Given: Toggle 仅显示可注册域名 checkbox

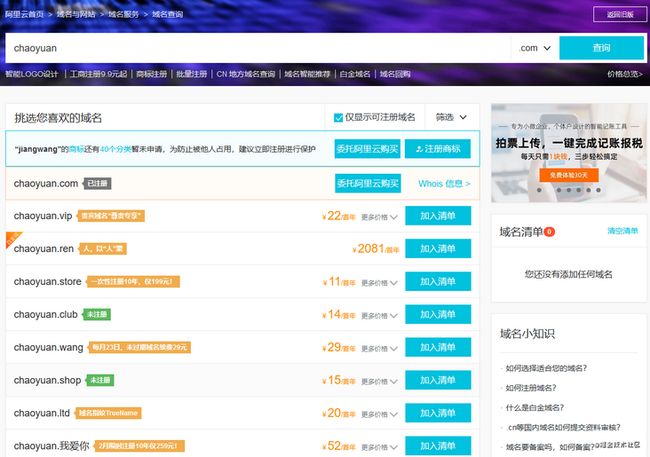Looking at the screenshot, I should tap(338, 118).
